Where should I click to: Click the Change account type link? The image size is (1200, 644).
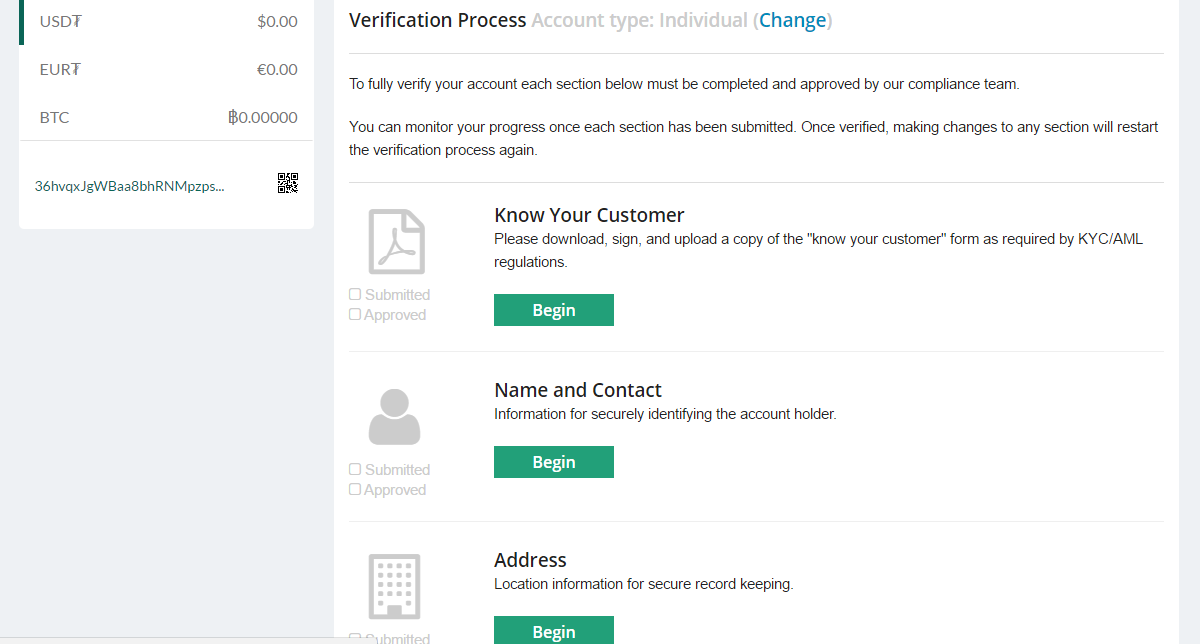[x=792, y=20]
